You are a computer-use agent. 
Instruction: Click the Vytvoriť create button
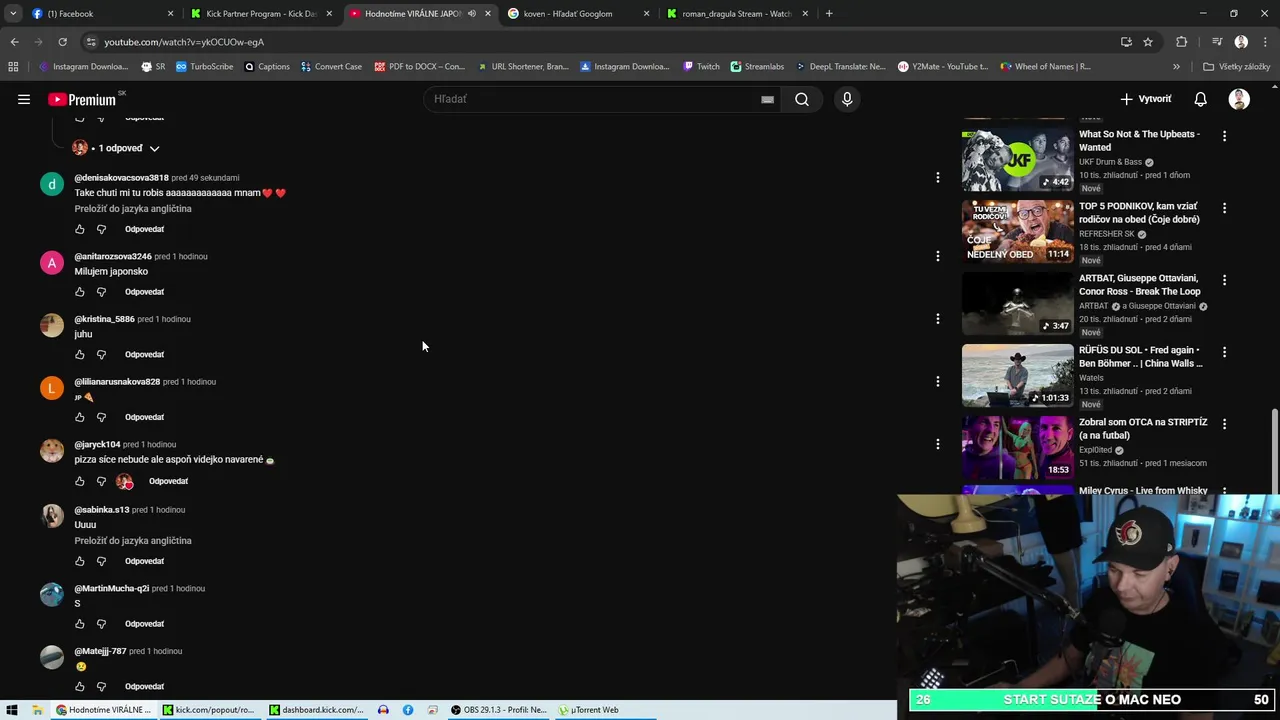(x=1146, y=99)
